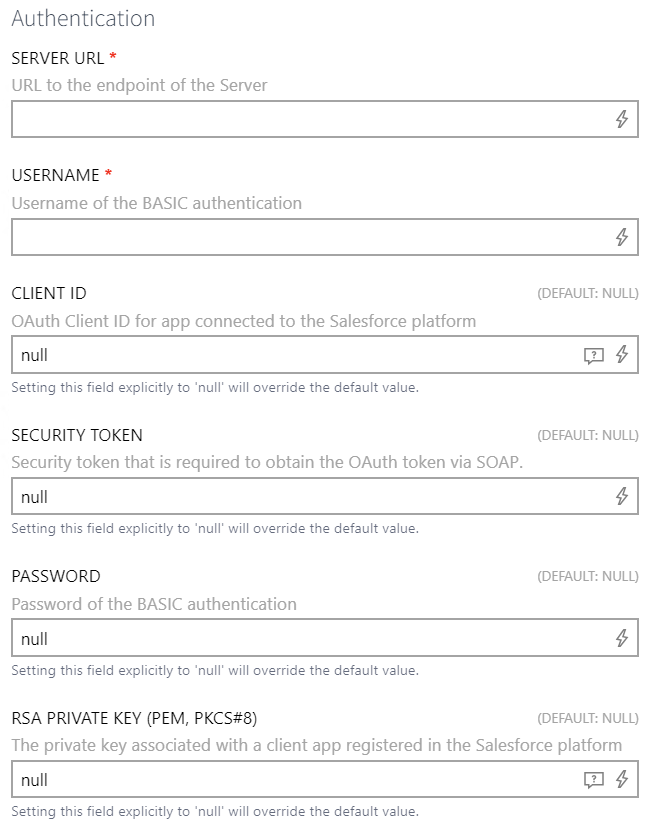649x829 pixels.
Task: Collapse the Authentication section header
Action: pos(83,18)
